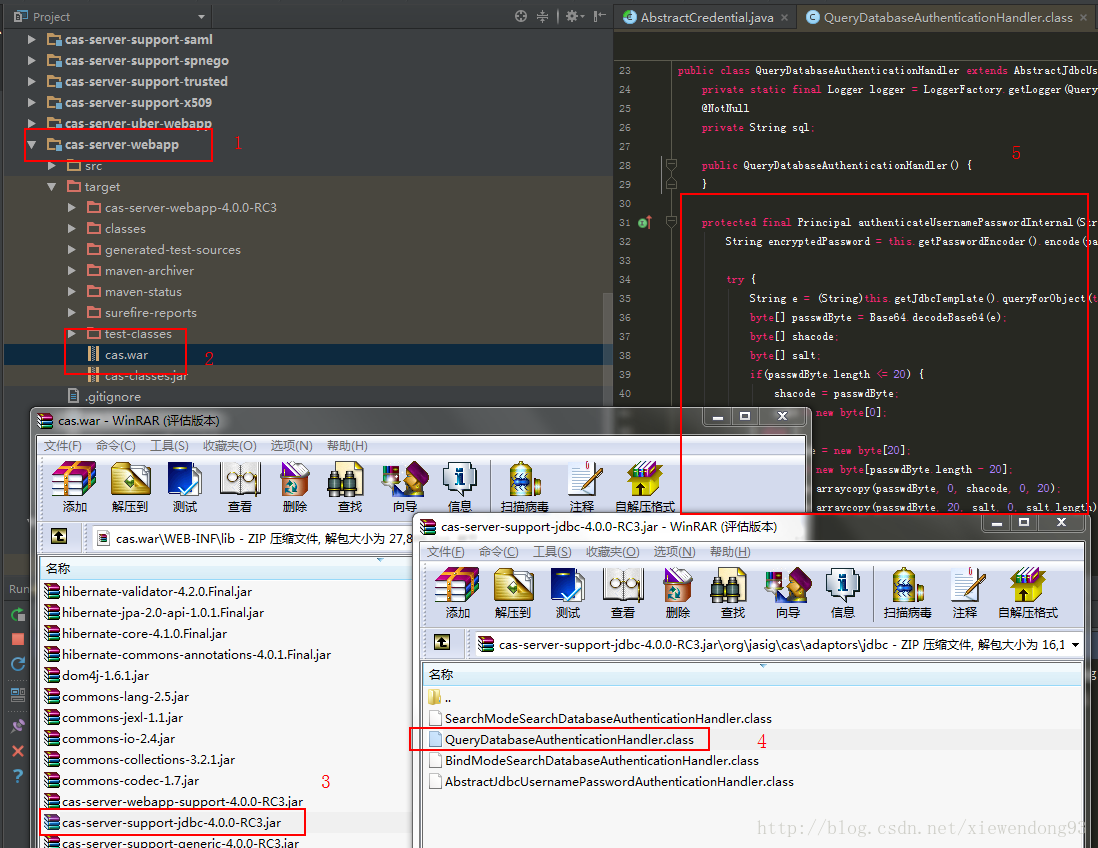Click View icon in jdbc jar WinRAR window
Viewport: 1098px width, 848px height.
tap(623, 585)
